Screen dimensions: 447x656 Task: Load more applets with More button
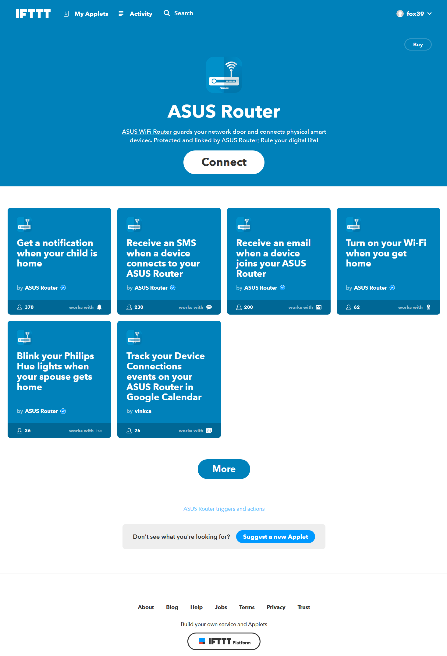(224, 469)
